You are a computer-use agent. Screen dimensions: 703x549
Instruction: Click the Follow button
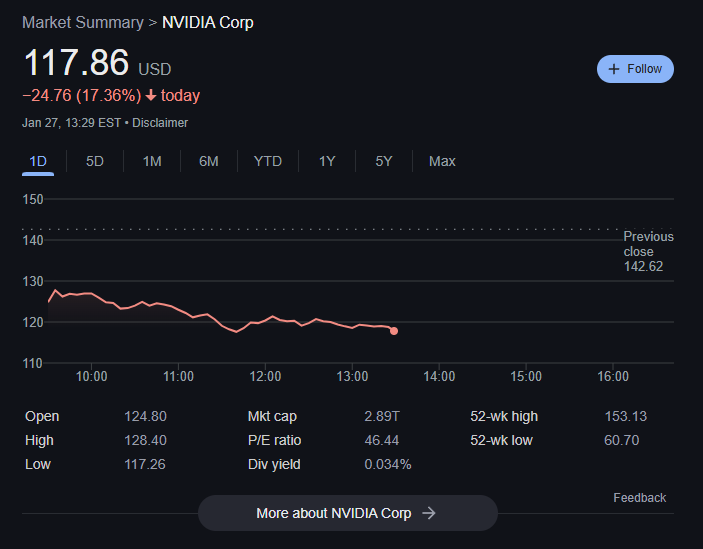coord(636,69)
